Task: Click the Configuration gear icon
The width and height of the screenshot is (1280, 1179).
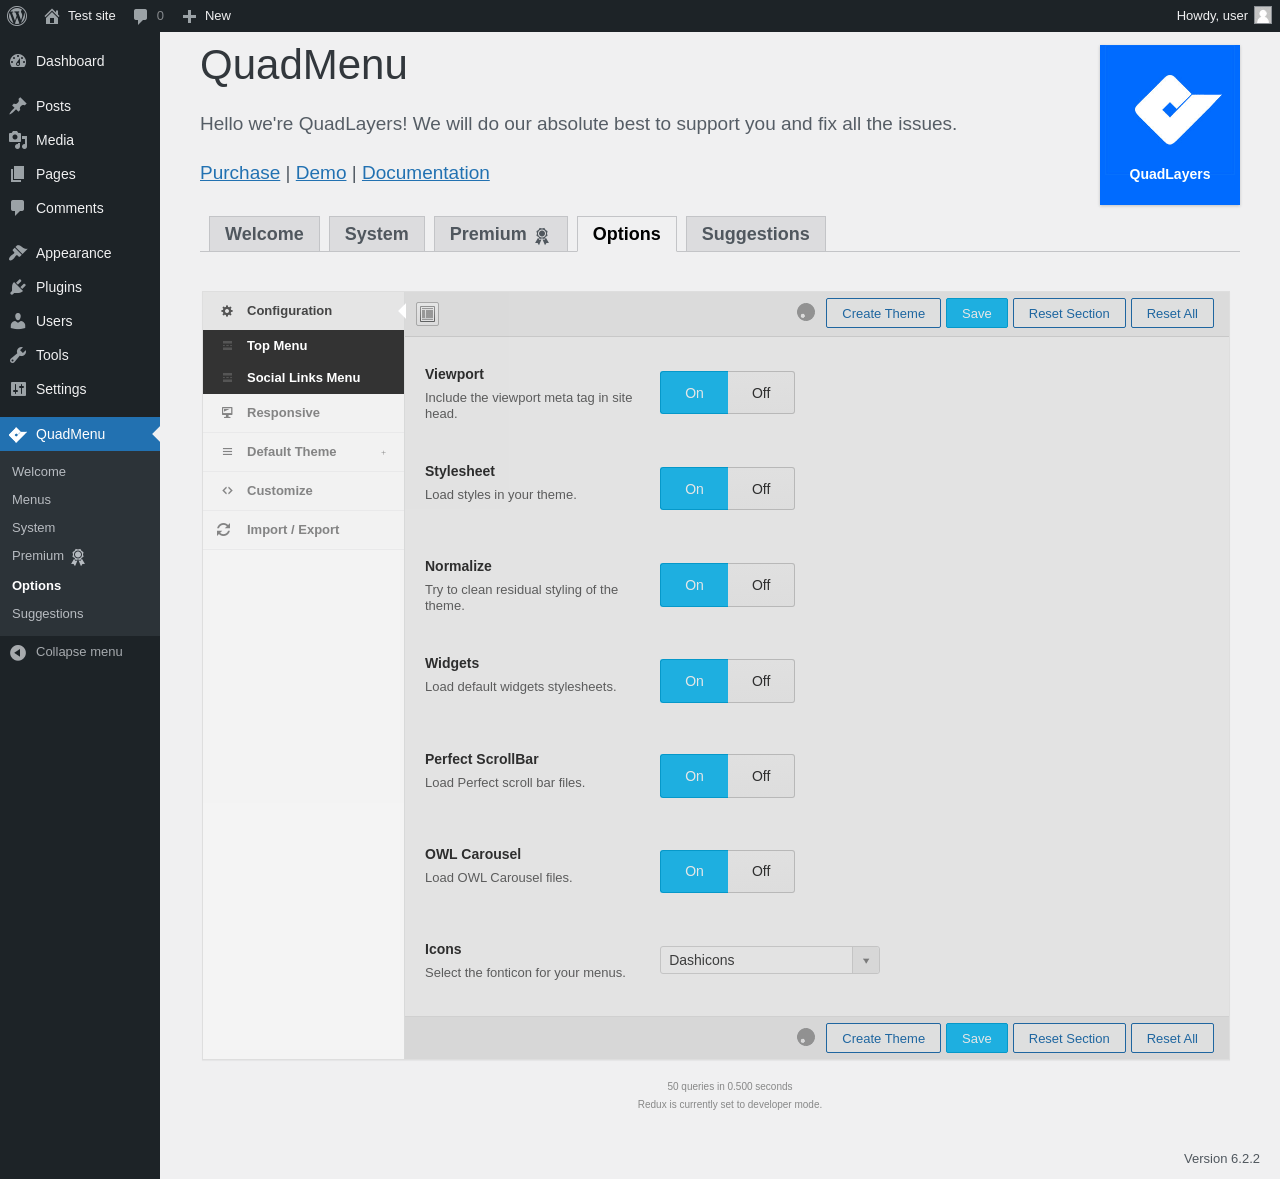Action: click(227, 311)
